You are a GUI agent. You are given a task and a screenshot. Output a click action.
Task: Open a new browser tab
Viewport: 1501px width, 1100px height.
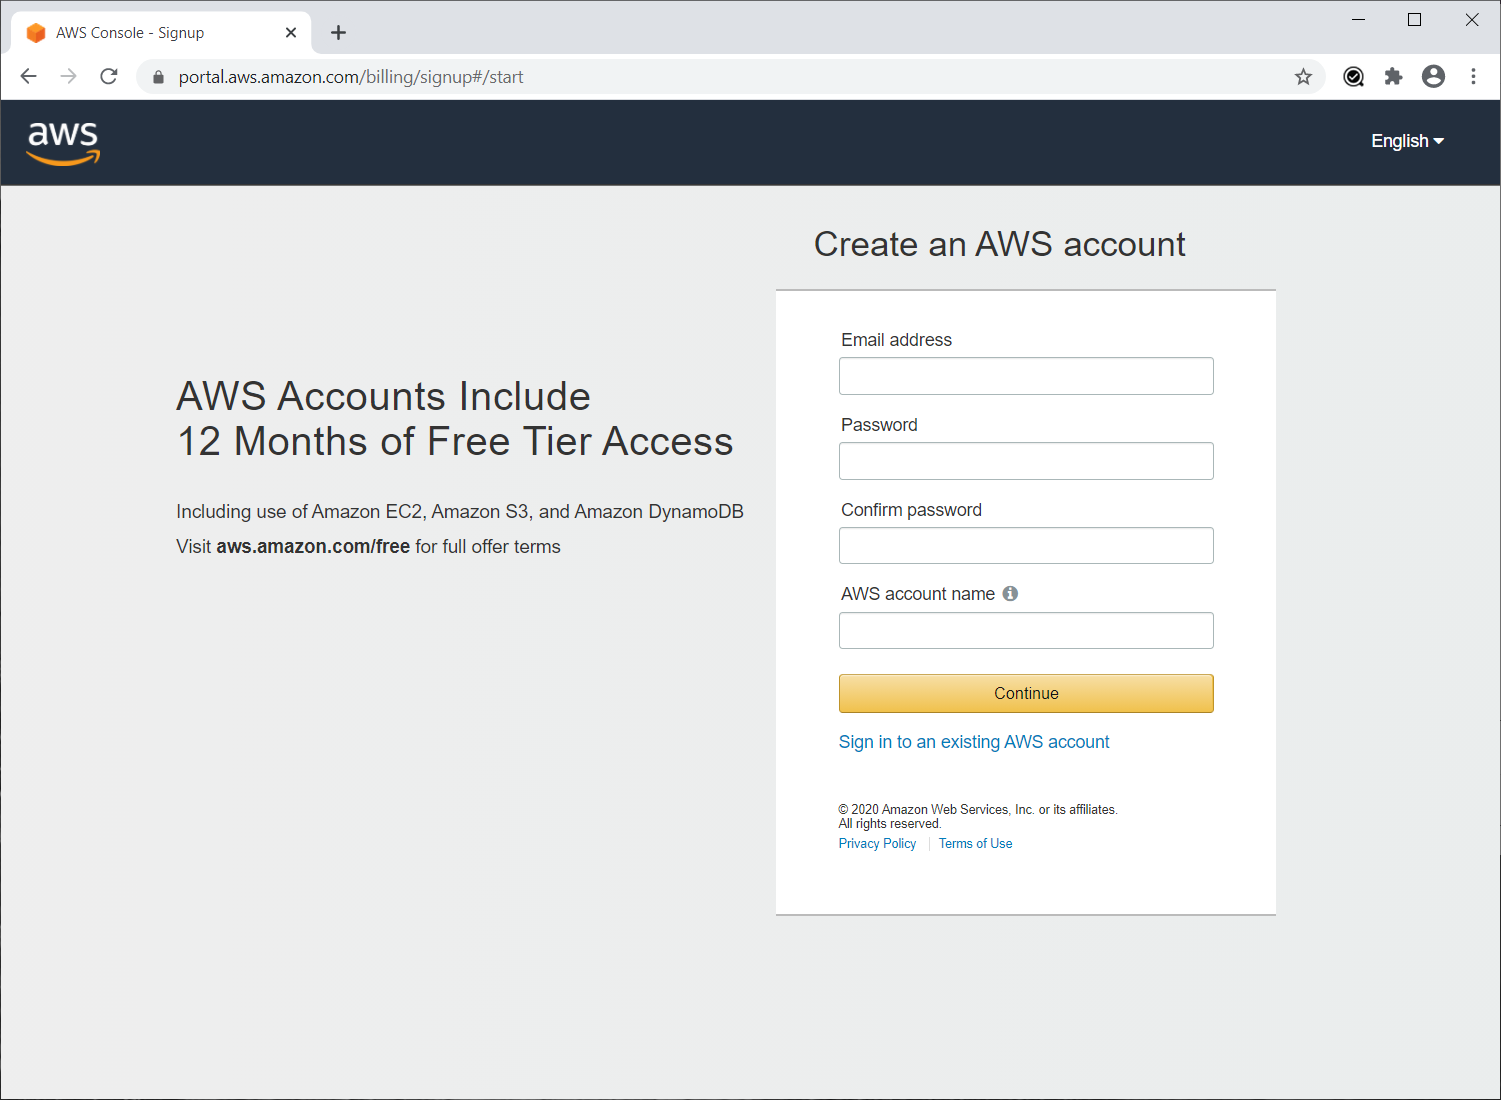pos(338,33)
